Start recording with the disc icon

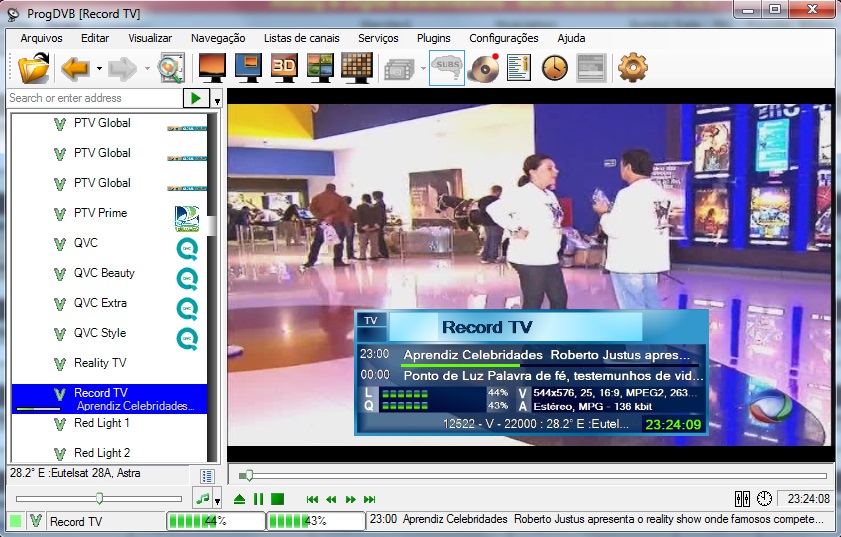tap(483, 68)
